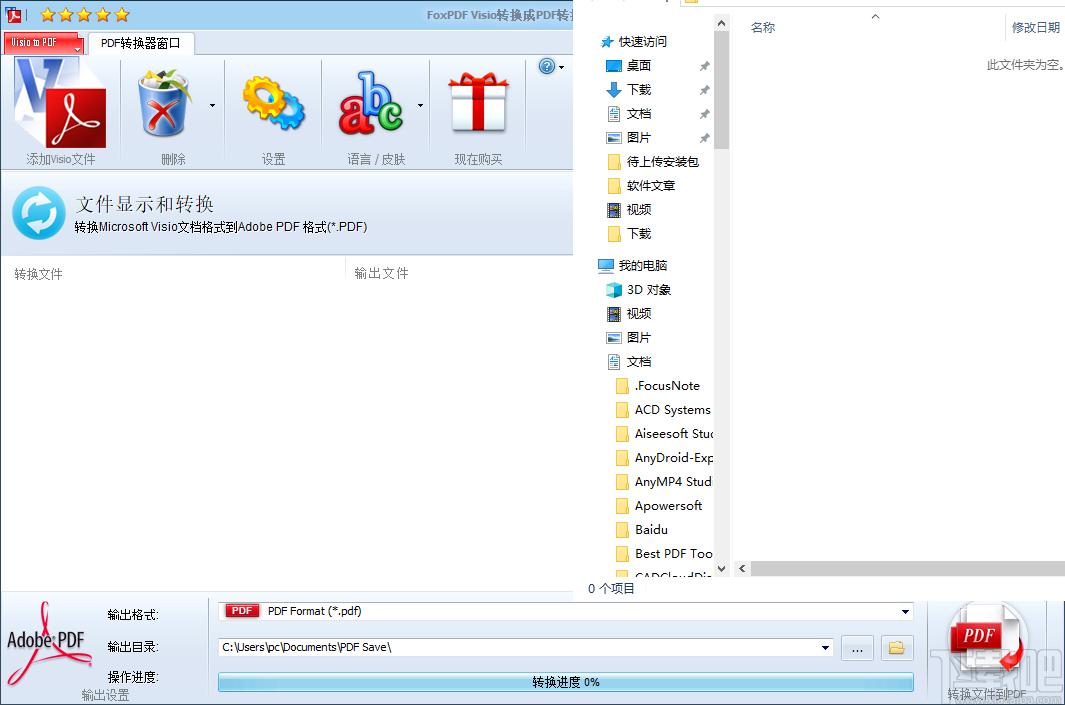
Task: Click the Add Visio file icon
Action: 60,103
